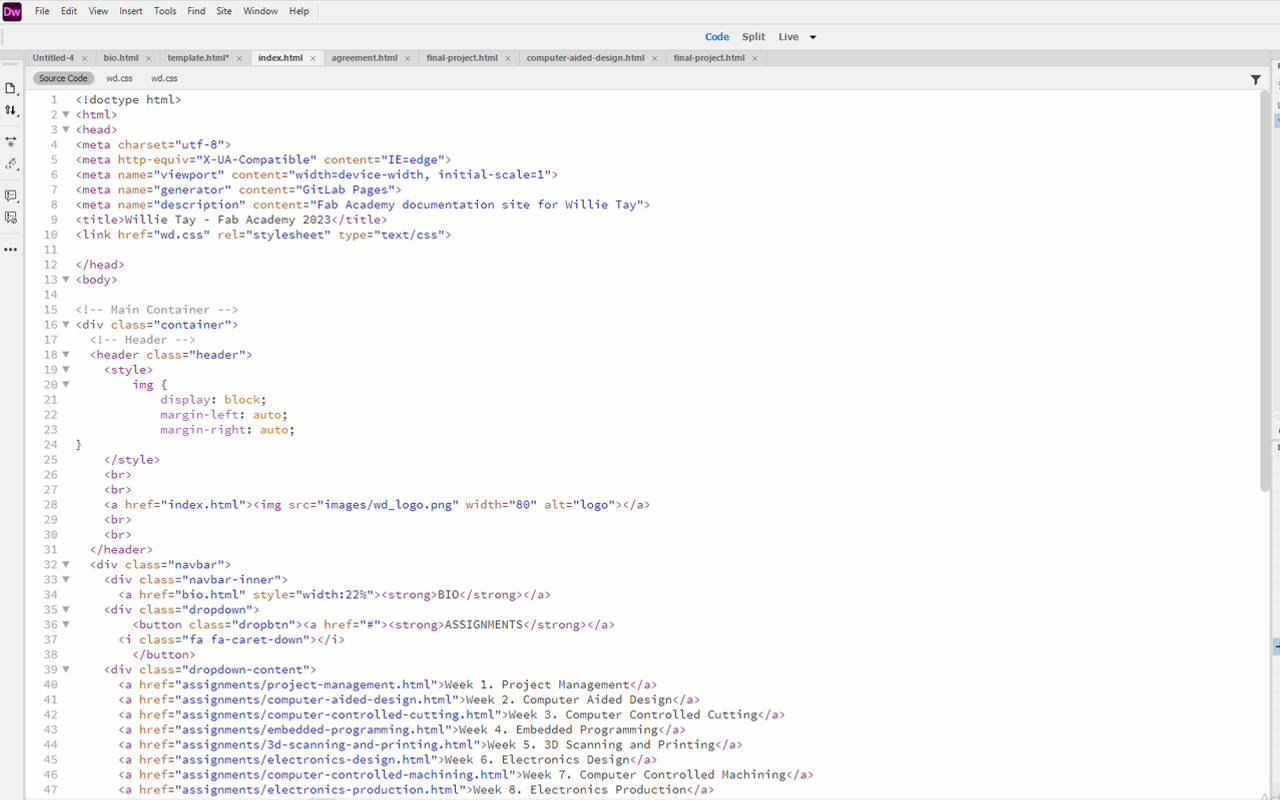Close the computer-aided-design.html tab
This screenshot has height=800, width=1280.
[655, 58]
